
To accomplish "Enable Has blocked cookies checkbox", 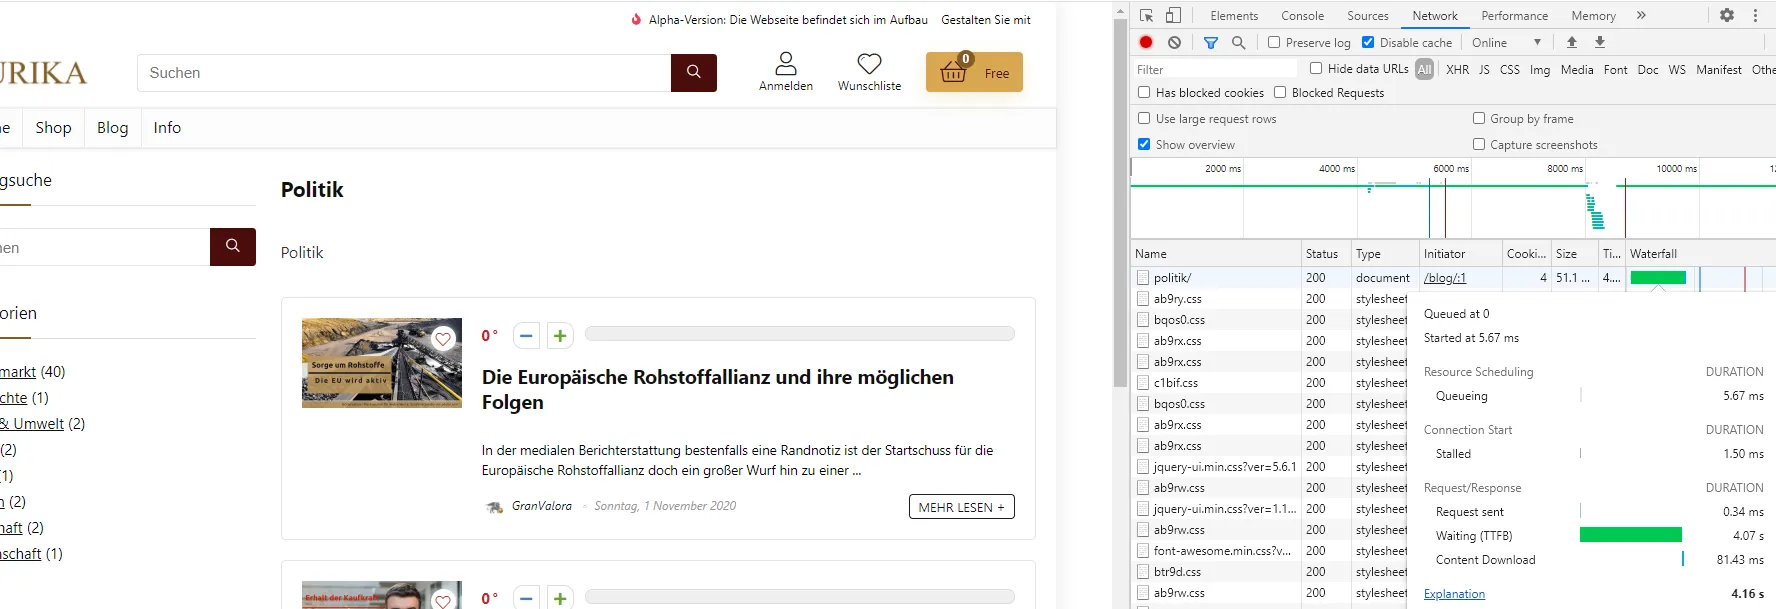I will (x=1144, y=92).
